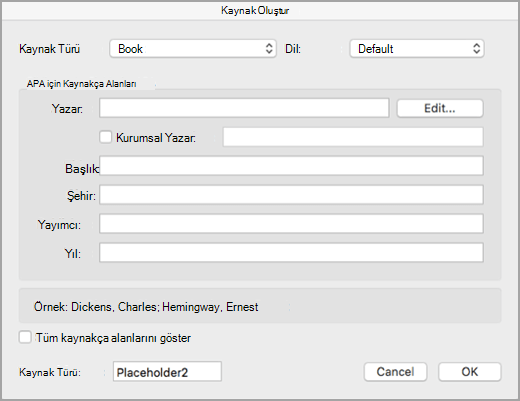
Task: Click the Cancel button
Action: tap(395, 372)
